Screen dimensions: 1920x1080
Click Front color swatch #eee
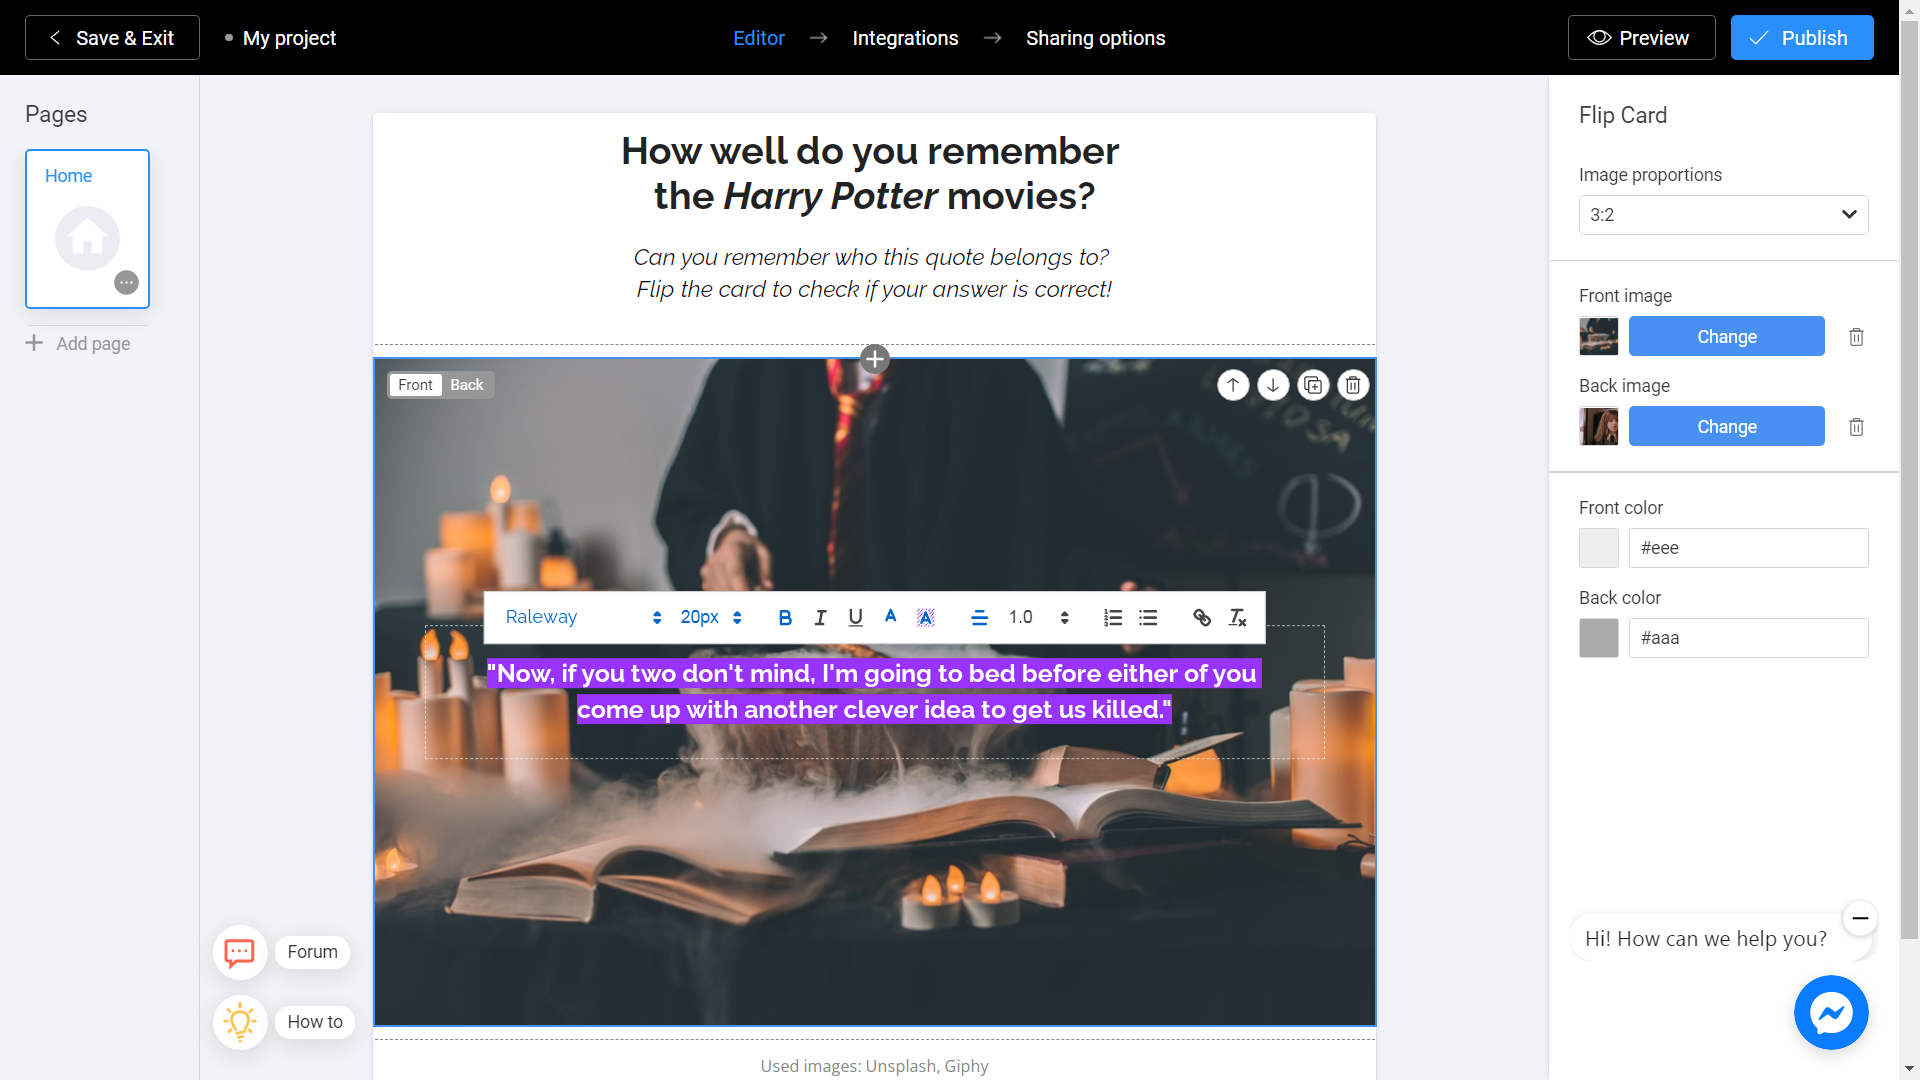pos(1598,545)
